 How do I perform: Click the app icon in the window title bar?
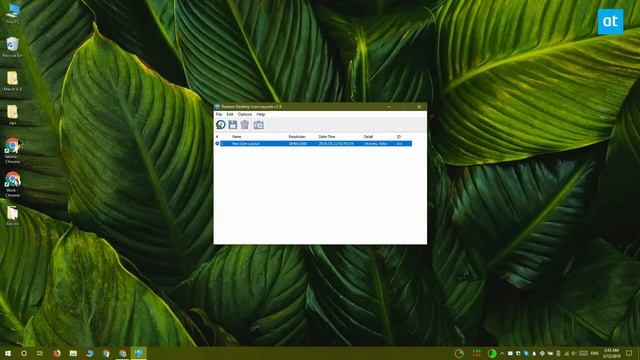click(218, 107)
